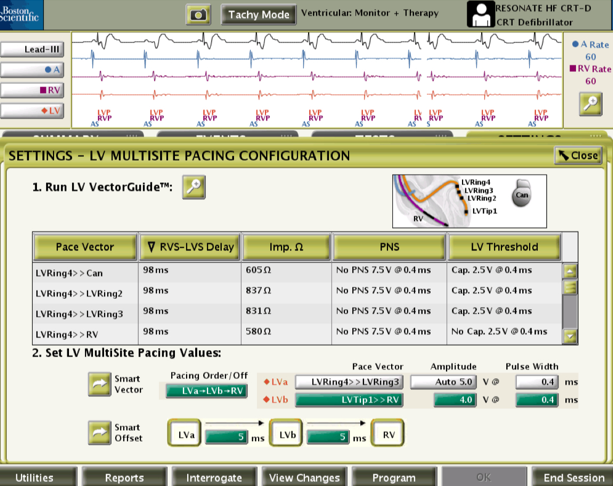Screen dimensions: 613x486
Task: Edit LVb to RV offset 5 ms
Action: (x=328, y=436)
